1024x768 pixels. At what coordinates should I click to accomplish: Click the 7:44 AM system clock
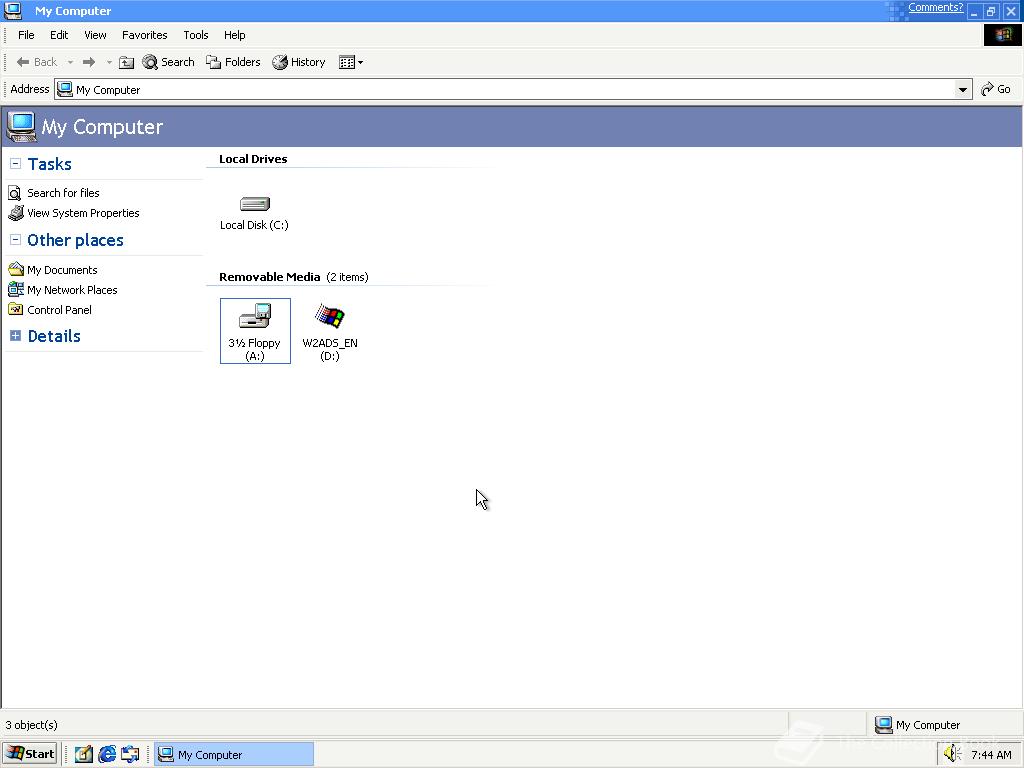pyautogui.click(x=991, y=755)
